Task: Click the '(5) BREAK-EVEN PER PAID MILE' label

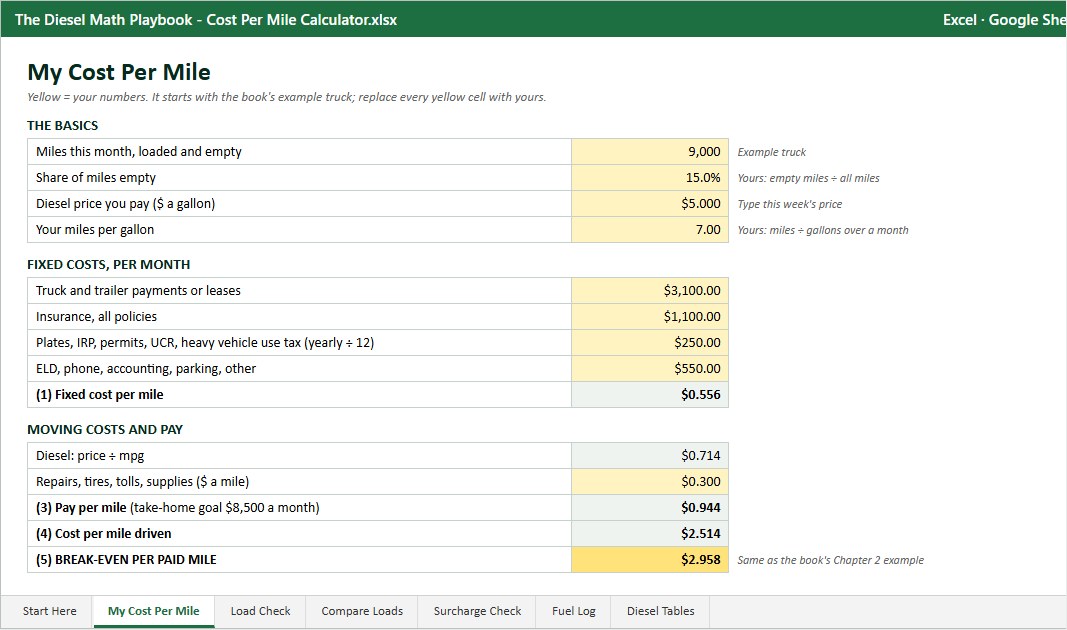Action: (126, 559)
